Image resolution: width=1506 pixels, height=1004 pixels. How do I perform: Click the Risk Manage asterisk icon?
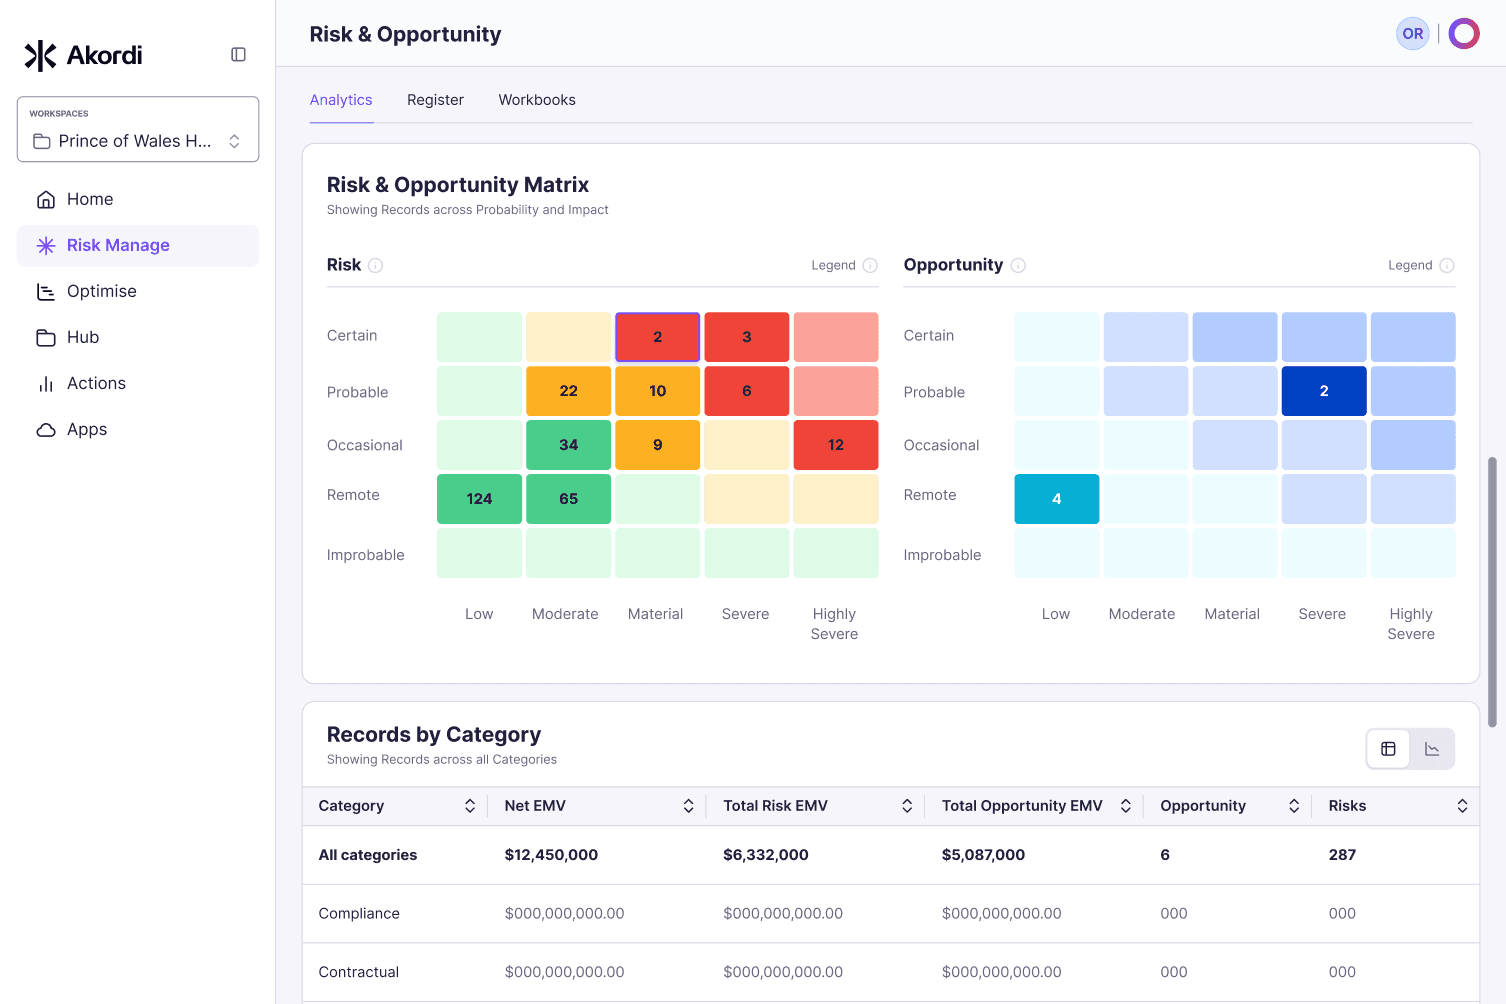pyautogui.click(x=46, y=245)
